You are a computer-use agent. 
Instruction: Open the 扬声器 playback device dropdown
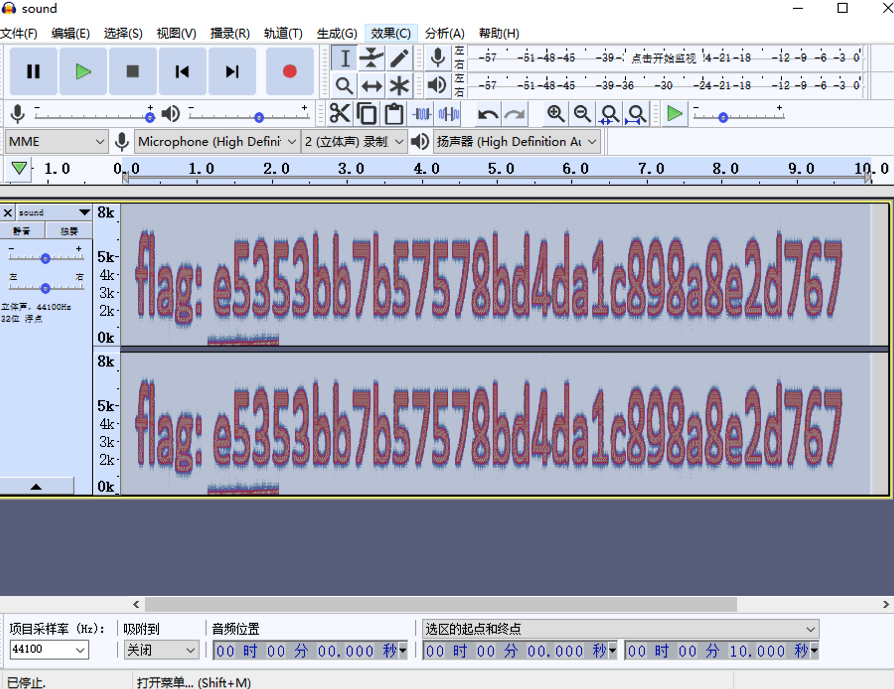(517, 141)
